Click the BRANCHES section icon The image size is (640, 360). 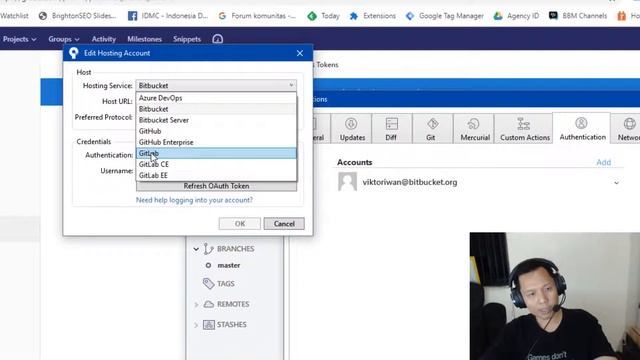[x=209, y=249]
